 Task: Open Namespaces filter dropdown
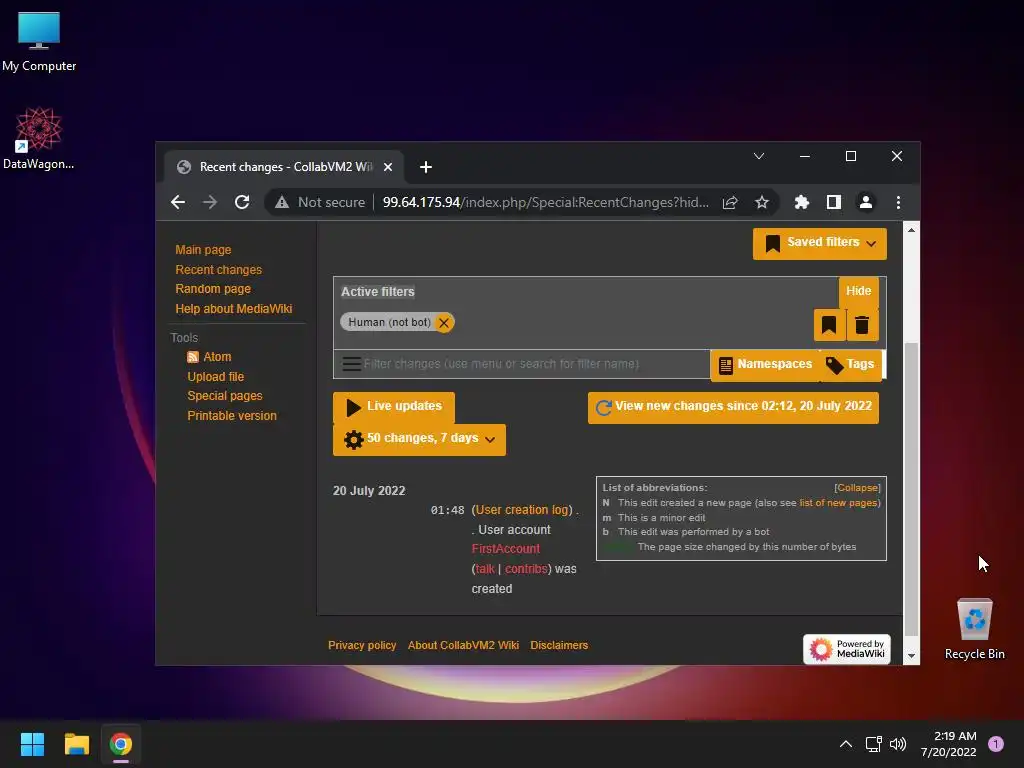coord(765,364)
